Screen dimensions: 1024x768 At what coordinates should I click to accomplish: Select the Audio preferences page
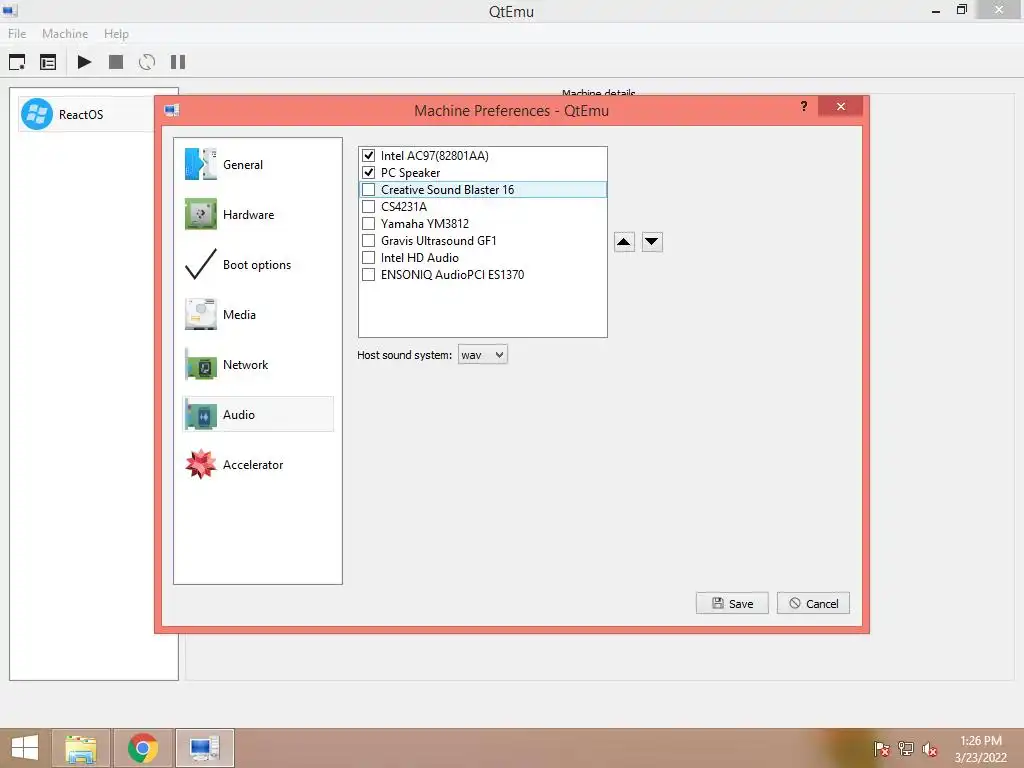[x=259, y=415]
